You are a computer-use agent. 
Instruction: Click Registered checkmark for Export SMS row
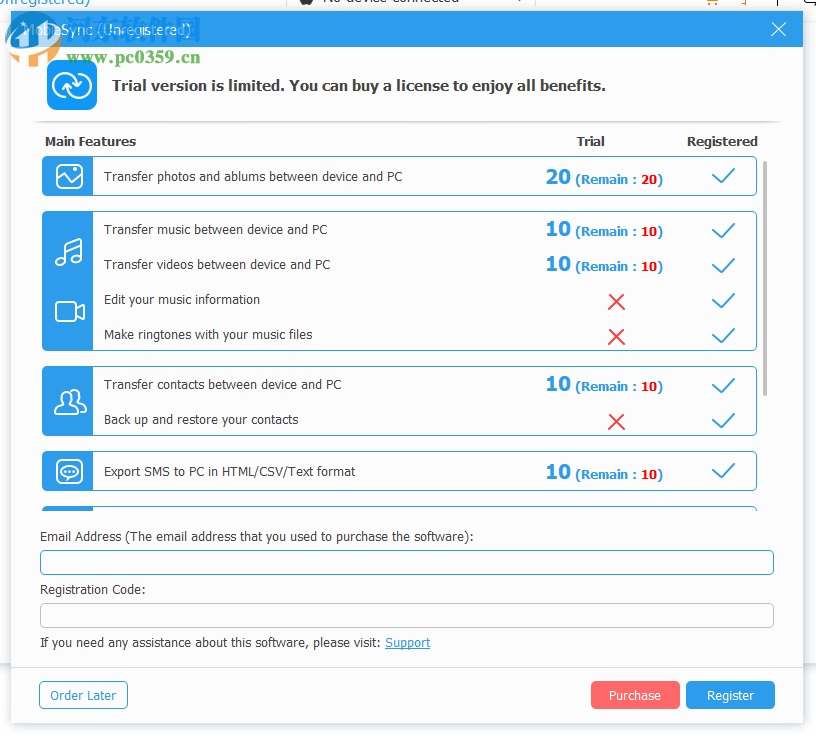[723, 471]
